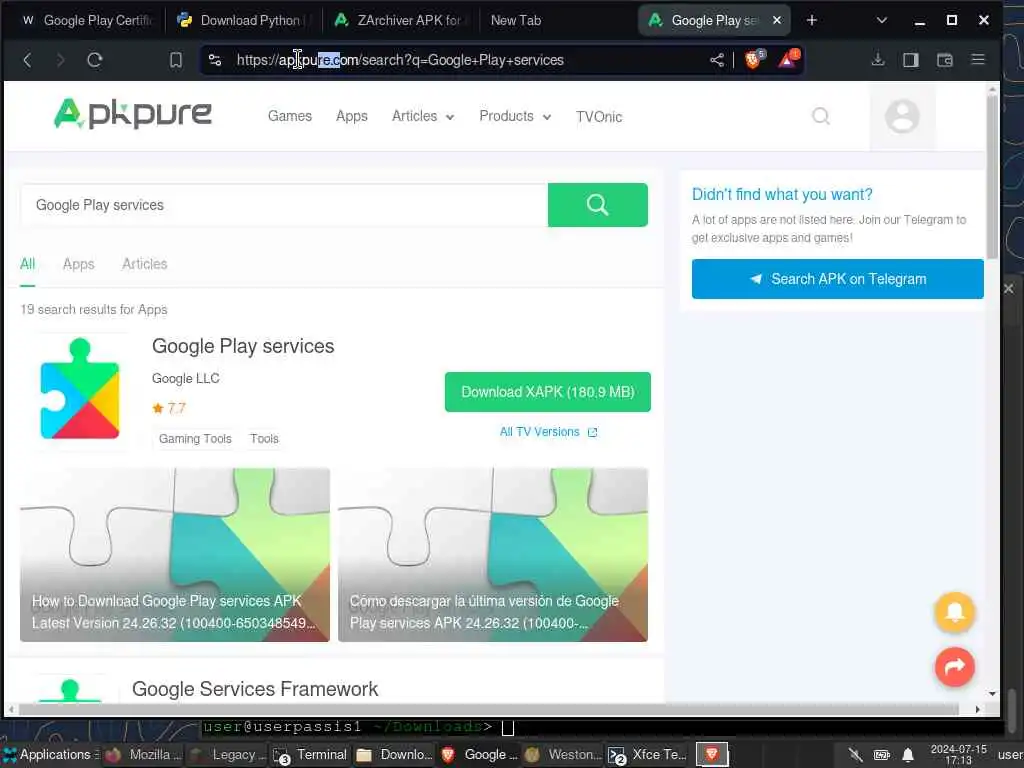Click Search APK on Telegram button

pyautogui.click(x=838, y=279)
